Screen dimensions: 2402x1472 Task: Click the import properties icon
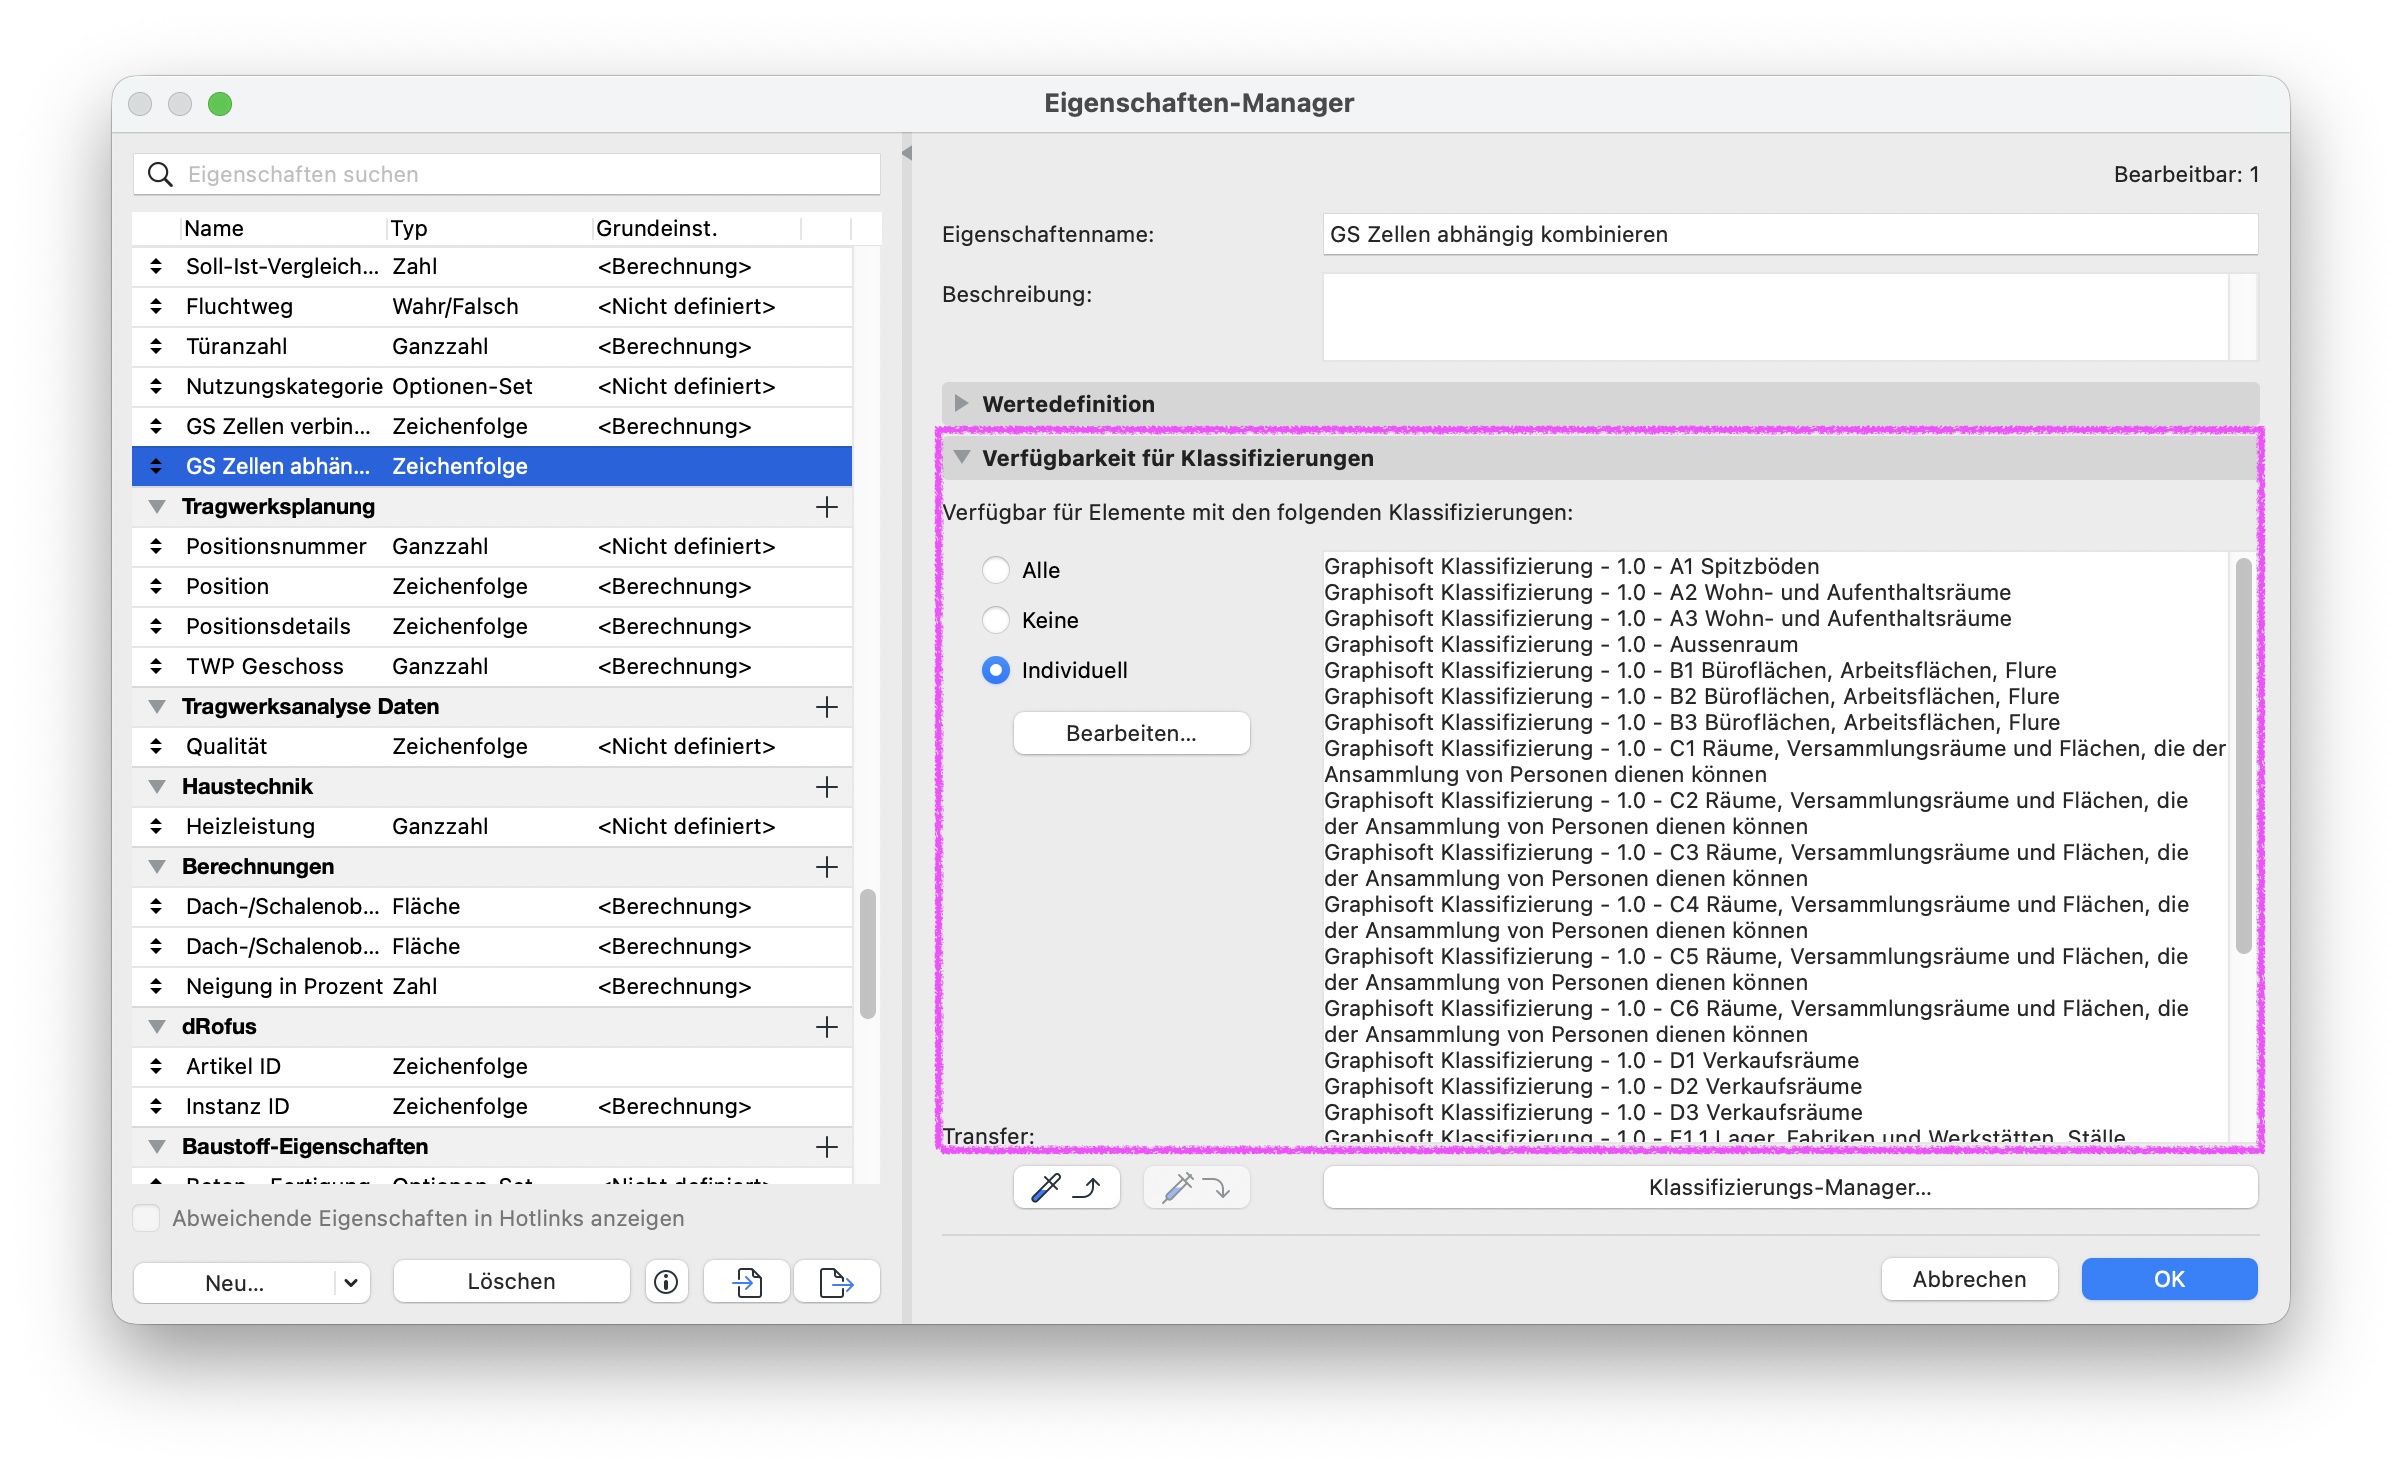747,1281
